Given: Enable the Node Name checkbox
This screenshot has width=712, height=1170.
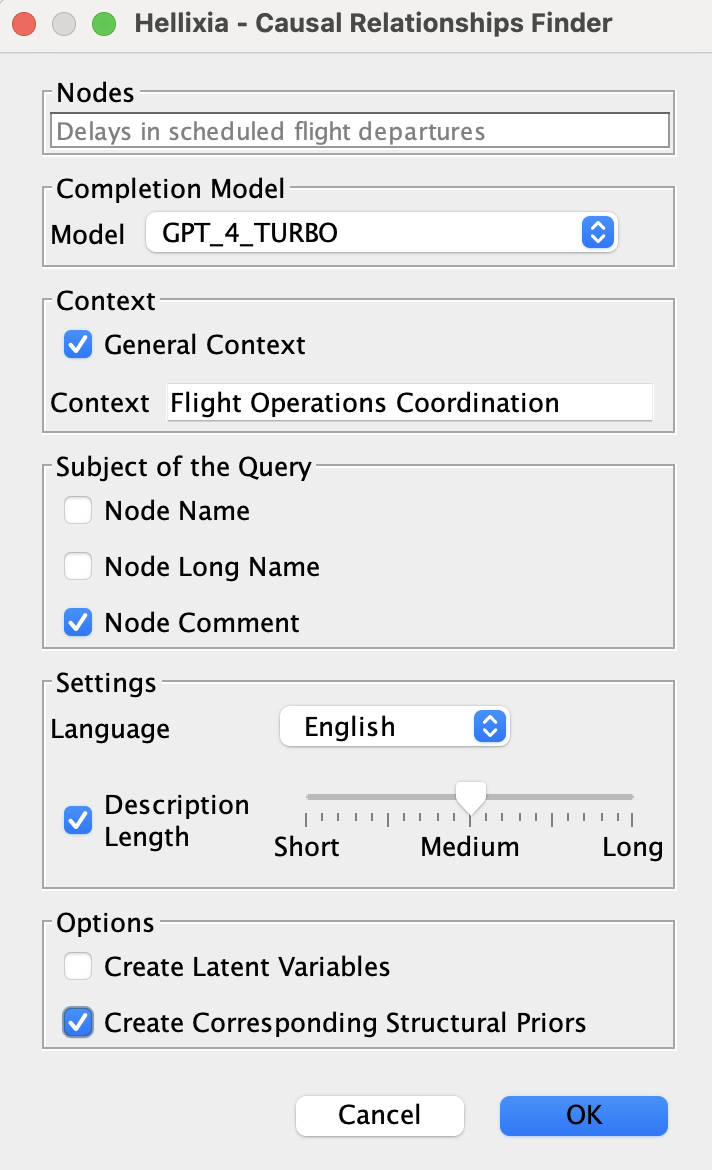Looking at the screenshot, I should (78, 512).
